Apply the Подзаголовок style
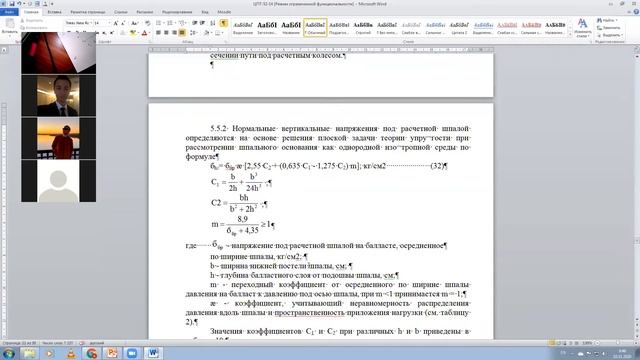 click(339, 27)
